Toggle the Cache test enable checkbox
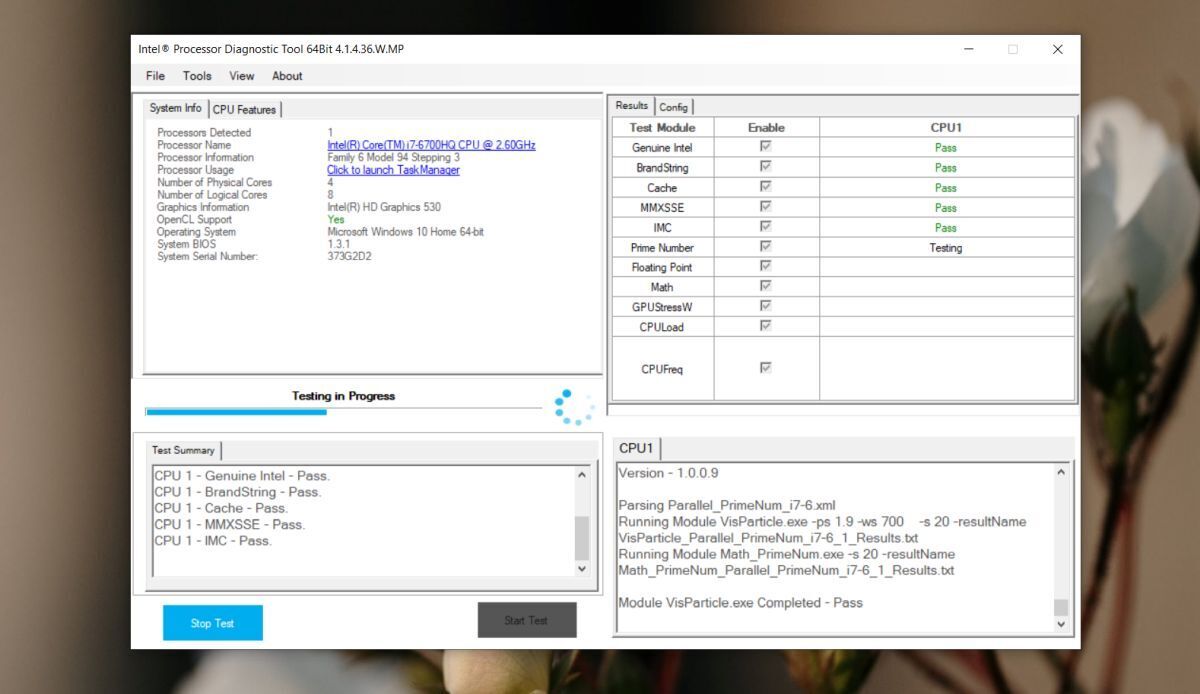Image resolution: width=1200 pixels, height=694 pixels. pyautogui.click(x=765, y=186)
